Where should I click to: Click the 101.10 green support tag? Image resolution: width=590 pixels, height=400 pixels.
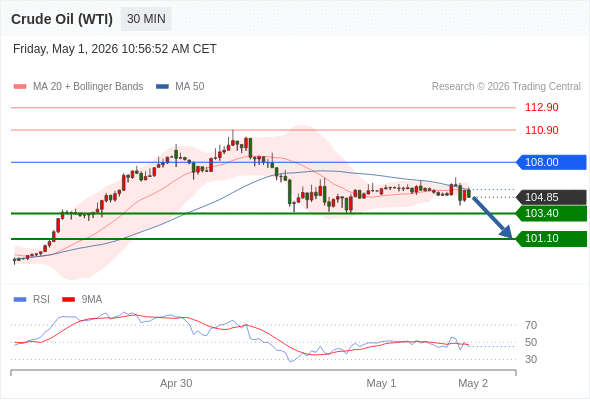551,239
